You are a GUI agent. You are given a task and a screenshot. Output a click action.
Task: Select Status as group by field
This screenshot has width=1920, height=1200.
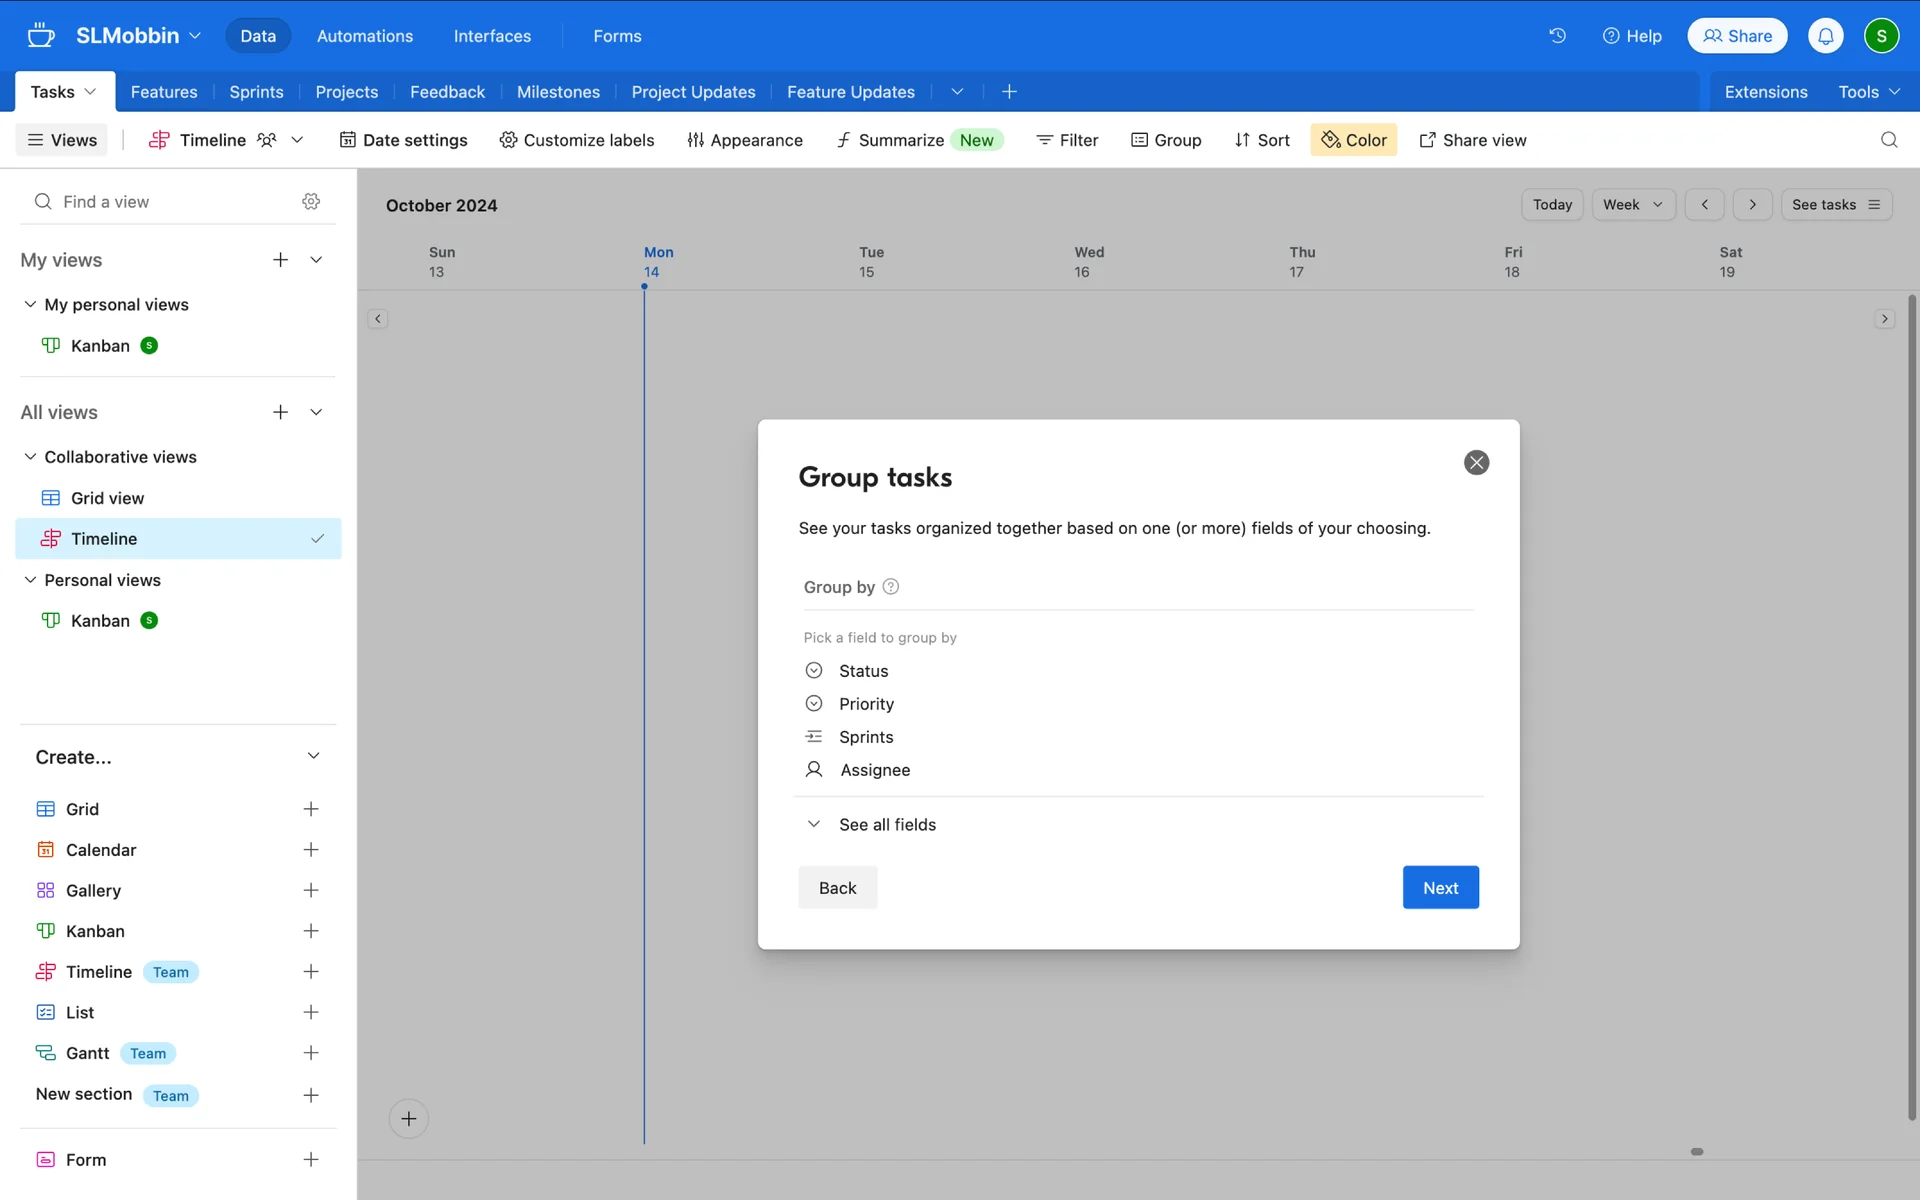tap(863, 671)
